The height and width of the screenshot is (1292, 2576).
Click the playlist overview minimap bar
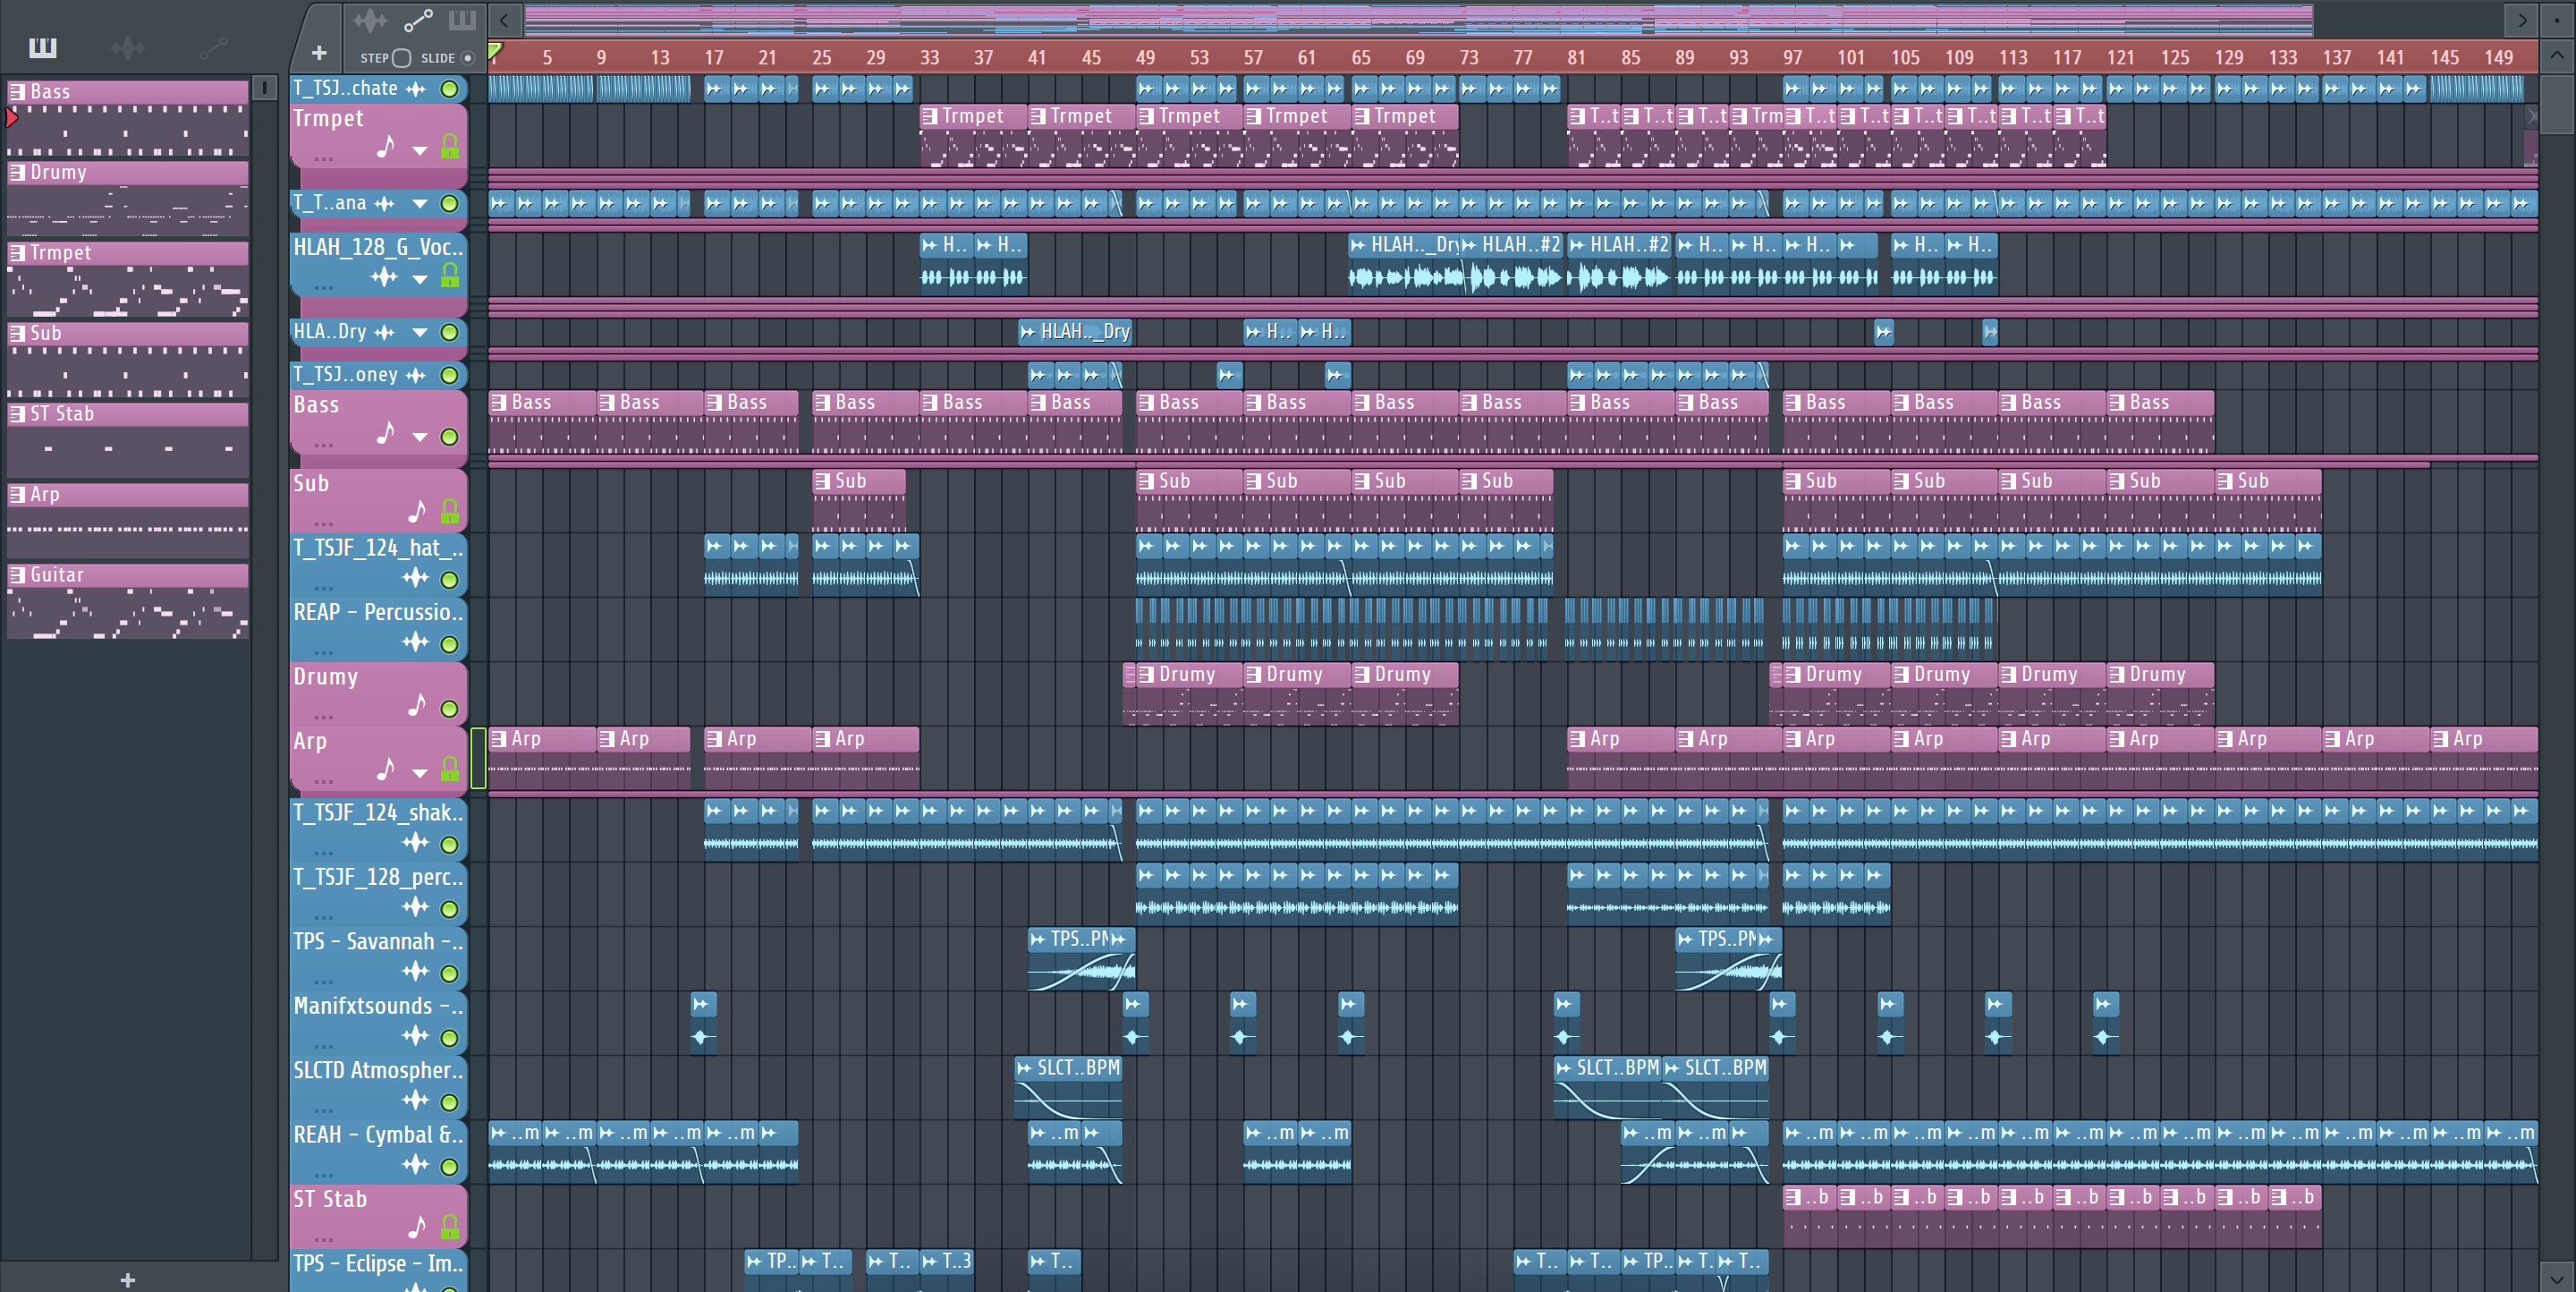coord(1418,19)
